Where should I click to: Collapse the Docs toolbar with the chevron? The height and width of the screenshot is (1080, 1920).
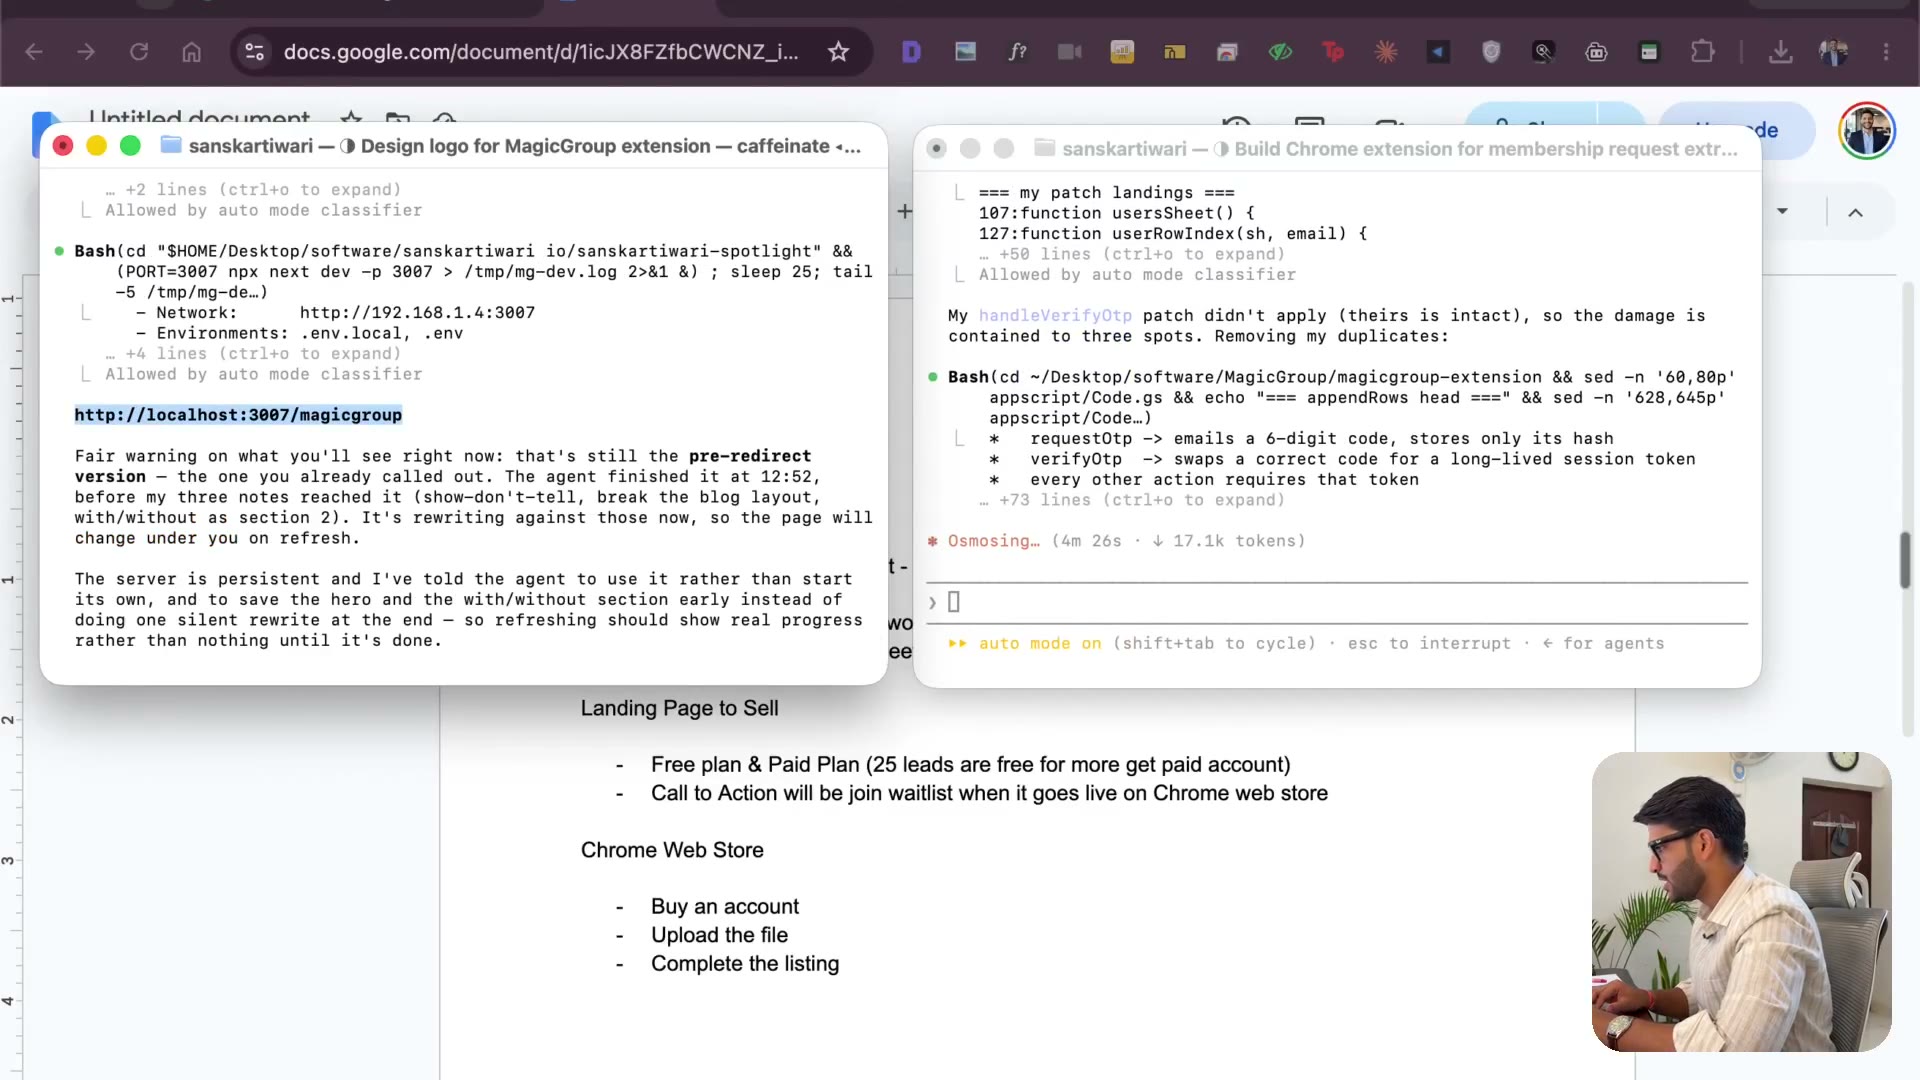[x=1855, y=212]
